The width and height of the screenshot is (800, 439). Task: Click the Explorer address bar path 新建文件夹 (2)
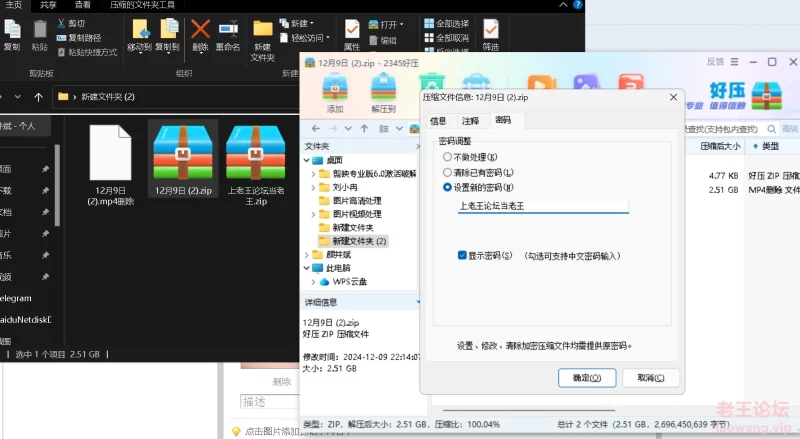click(108, 96)
